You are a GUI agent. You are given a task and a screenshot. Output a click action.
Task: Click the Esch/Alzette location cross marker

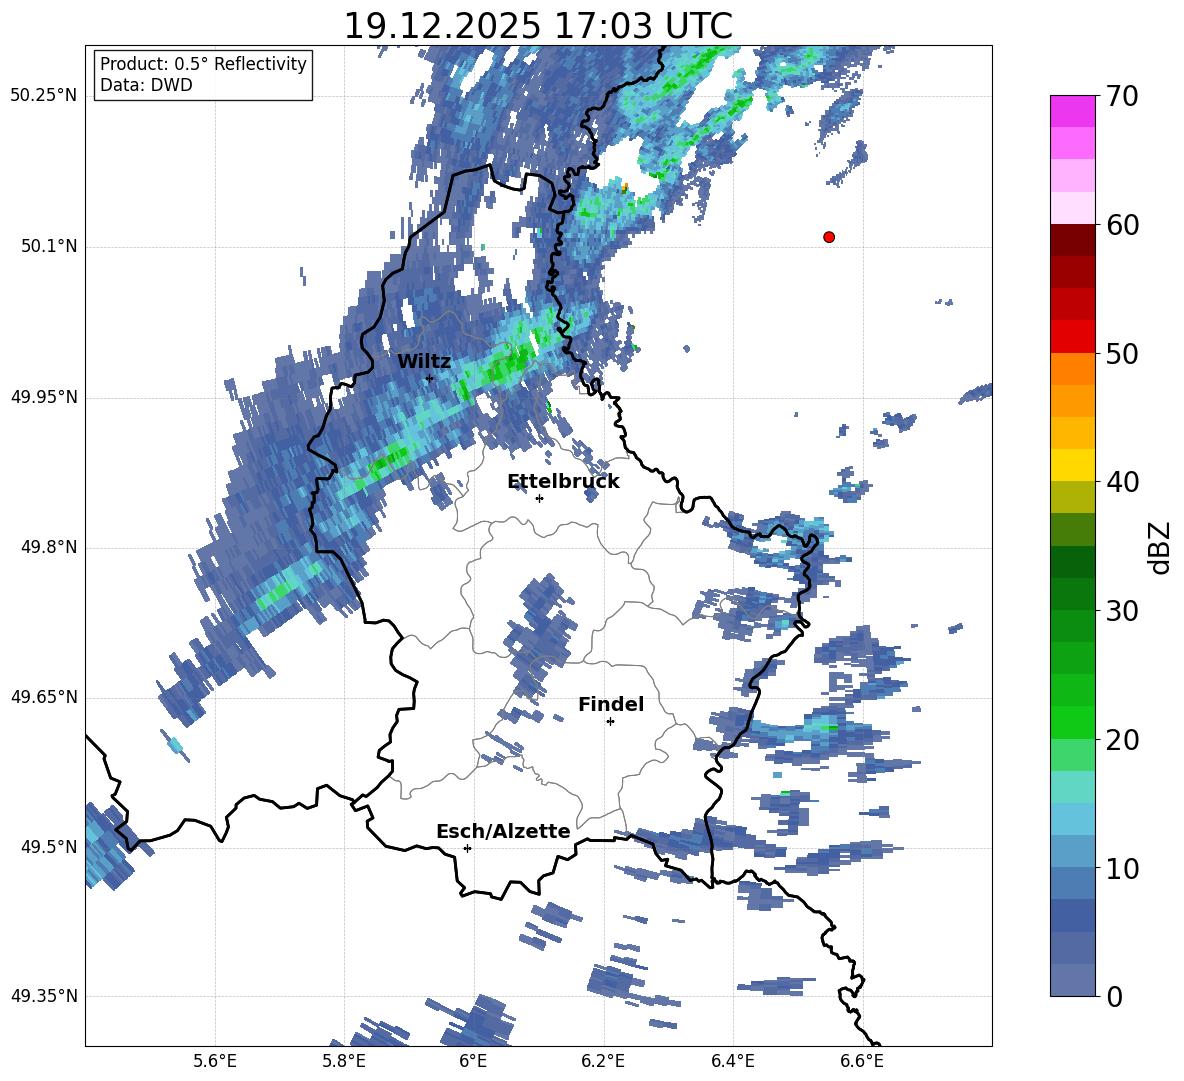(467, 848)
